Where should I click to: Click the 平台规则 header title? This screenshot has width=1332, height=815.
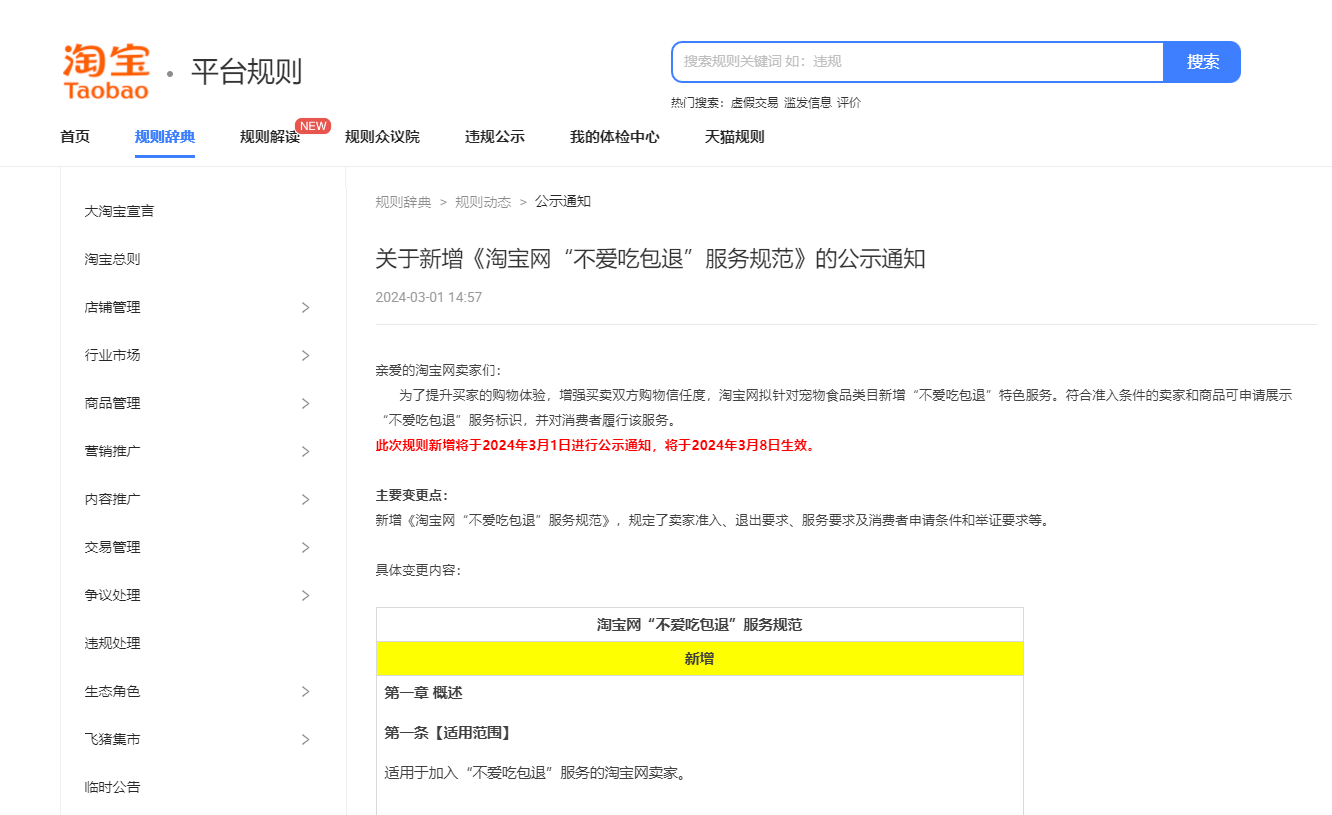click(x=246, y=72)
